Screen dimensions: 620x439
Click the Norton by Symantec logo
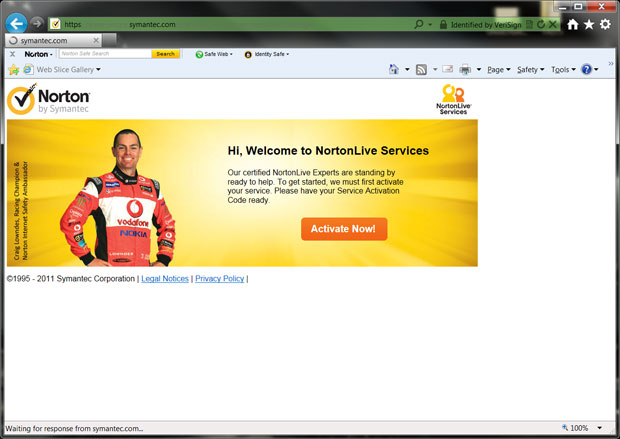[x=49, y=99]
